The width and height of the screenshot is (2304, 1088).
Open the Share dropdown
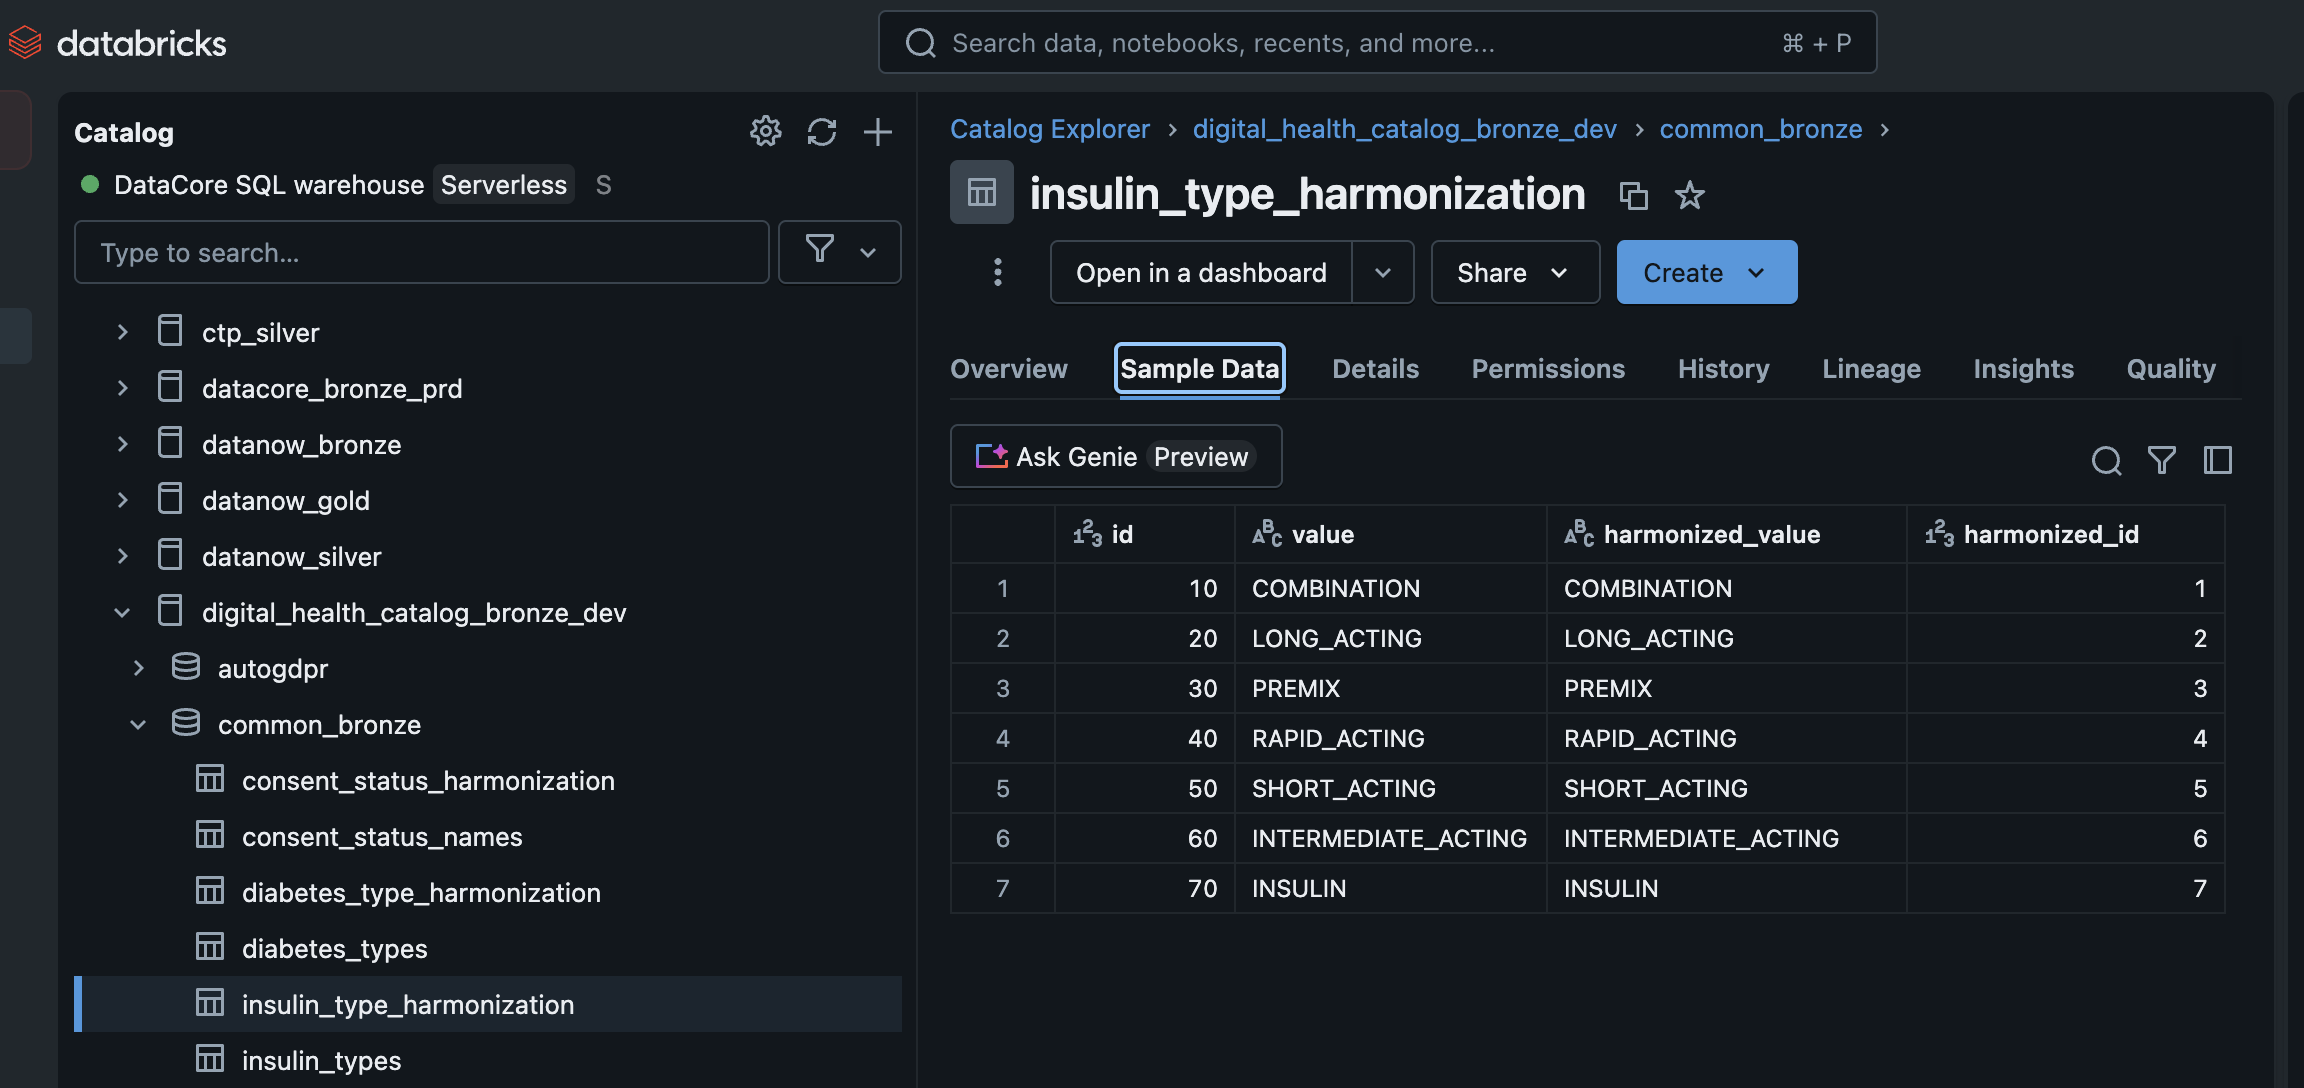1515,272
